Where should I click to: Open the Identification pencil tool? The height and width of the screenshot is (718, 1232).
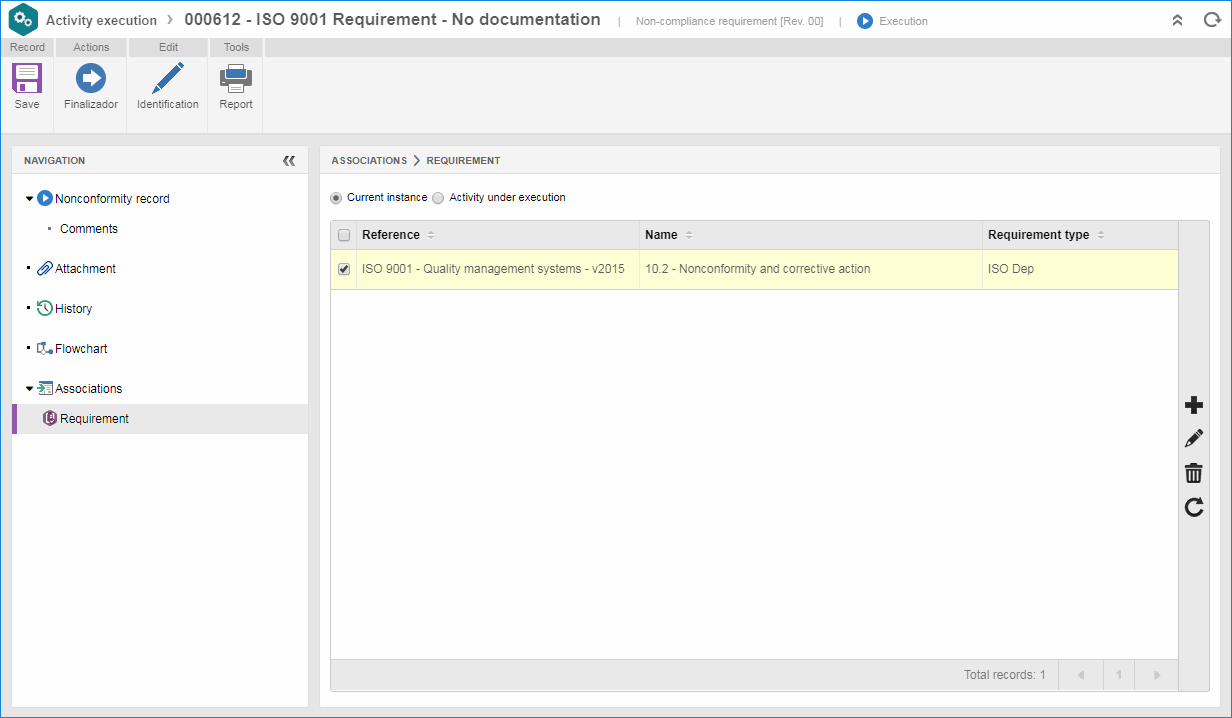[x=168, y=78]
